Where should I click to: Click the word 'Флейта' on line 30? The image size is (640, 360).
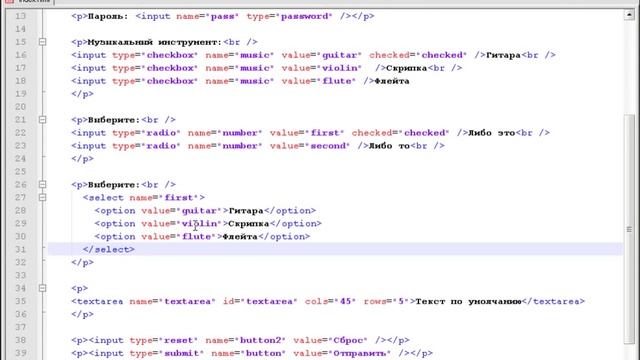click(240, 237)
